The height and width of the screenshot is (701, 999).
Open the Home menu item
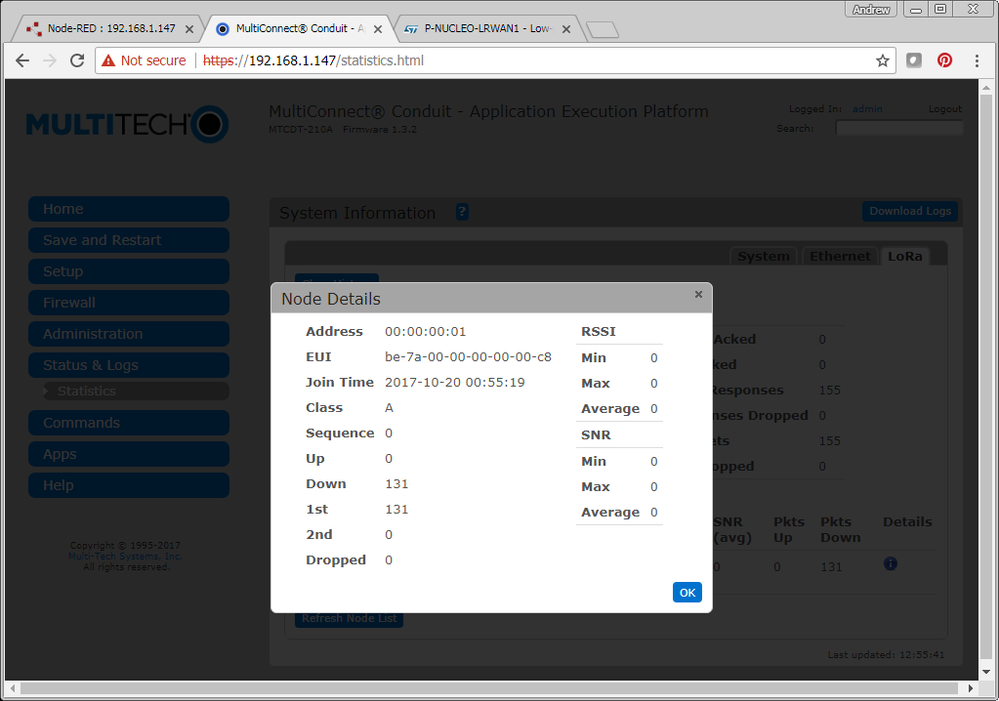point(129,209)
